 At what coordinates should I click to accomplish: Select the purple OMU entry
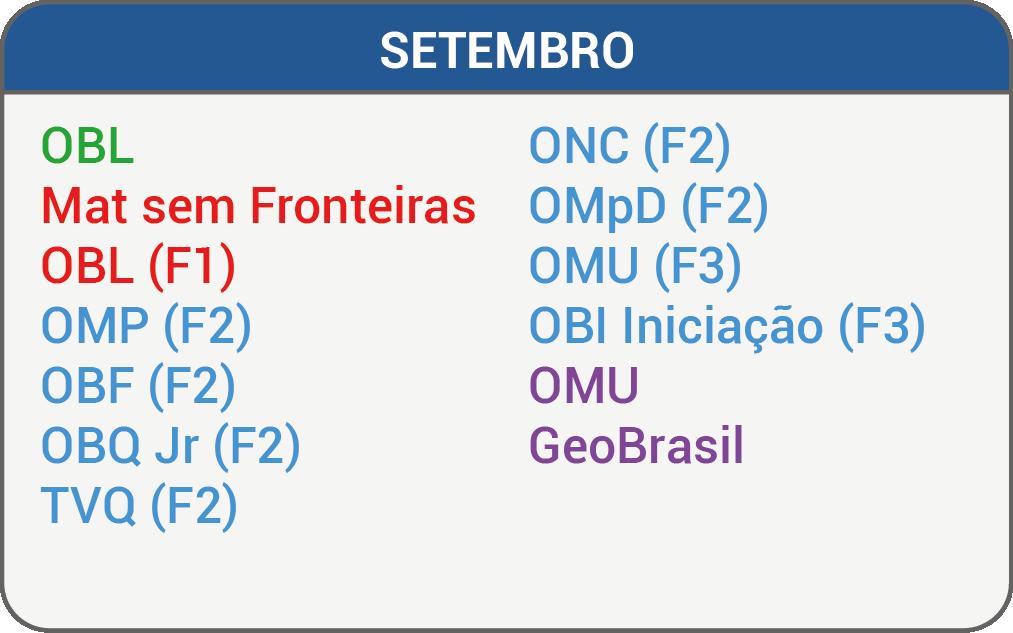tap(583, 386)
